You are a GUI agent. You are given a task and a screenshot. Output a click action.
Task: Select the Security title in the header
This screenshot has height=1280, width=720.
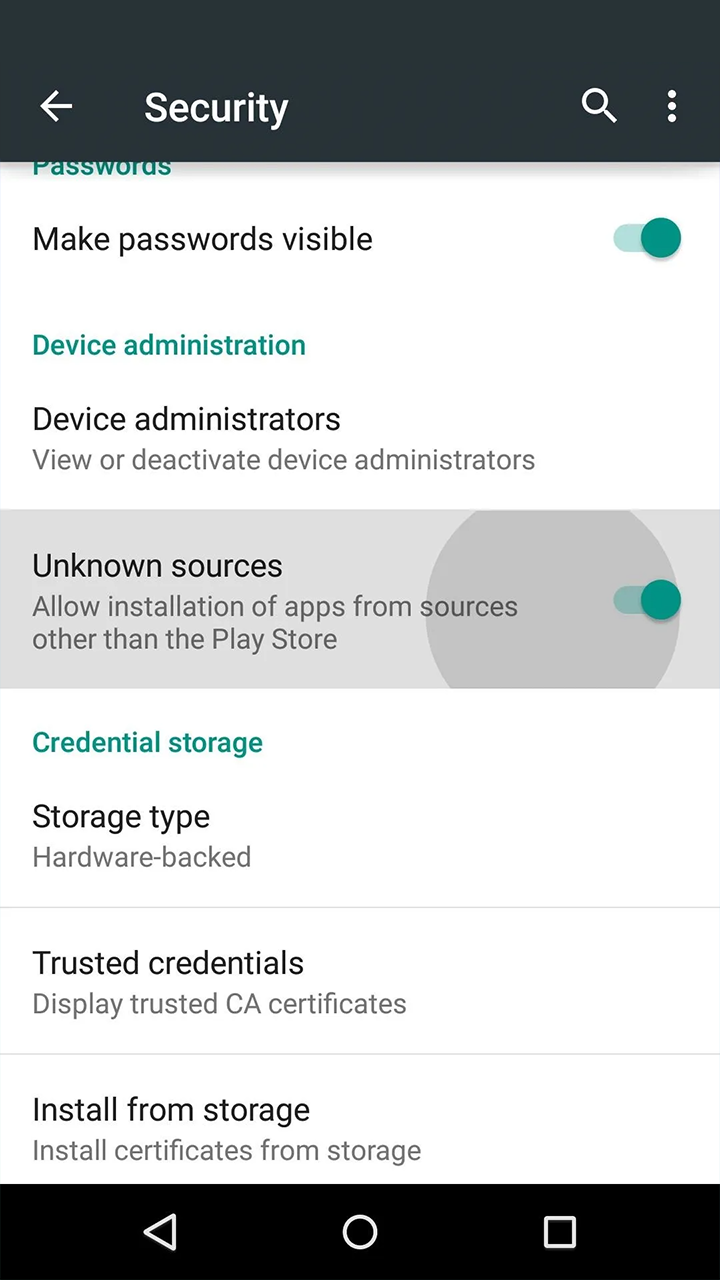[x=216, y=107]
